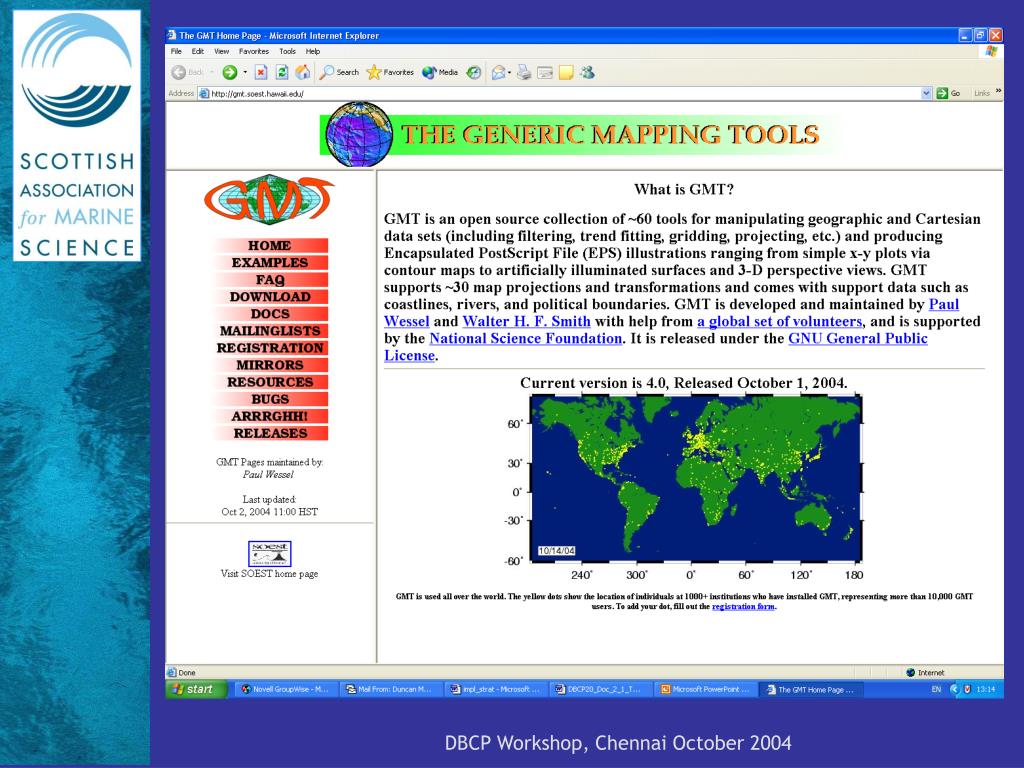Stop loading with the red X toolbar icon

[261, 72]
